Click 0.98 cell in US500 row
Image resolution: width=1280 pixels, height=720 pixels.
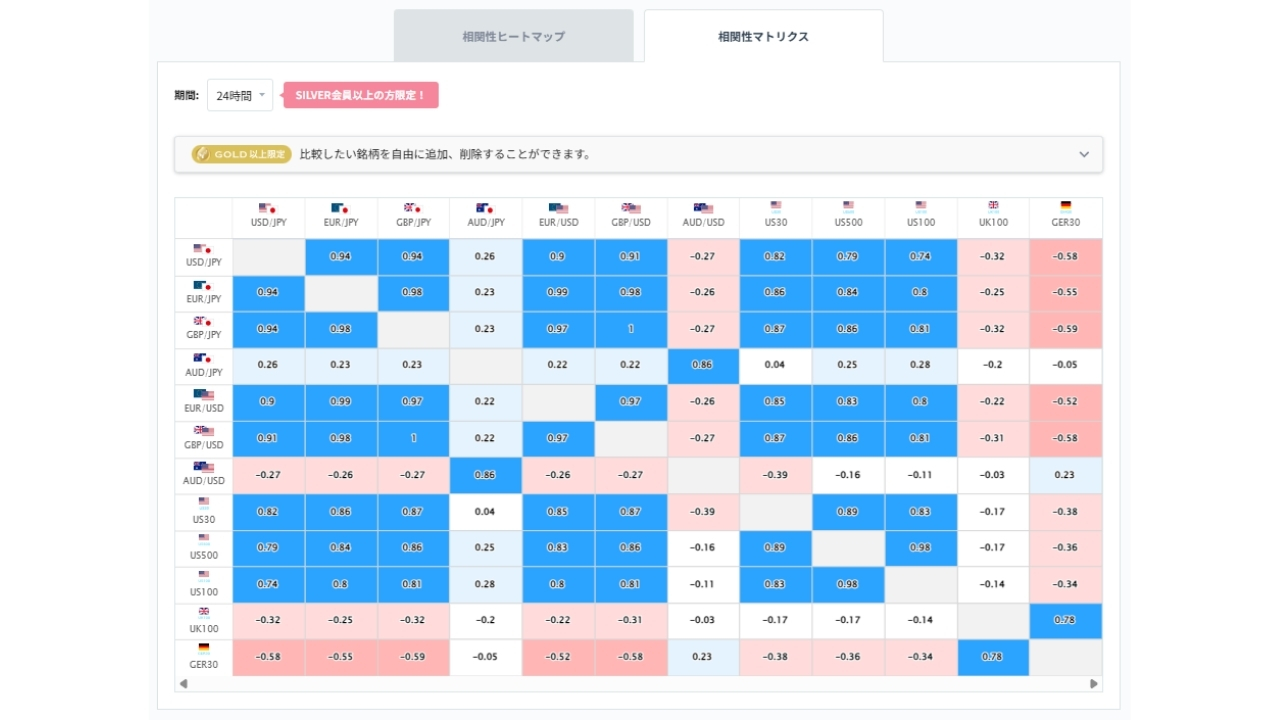point(921,548)
